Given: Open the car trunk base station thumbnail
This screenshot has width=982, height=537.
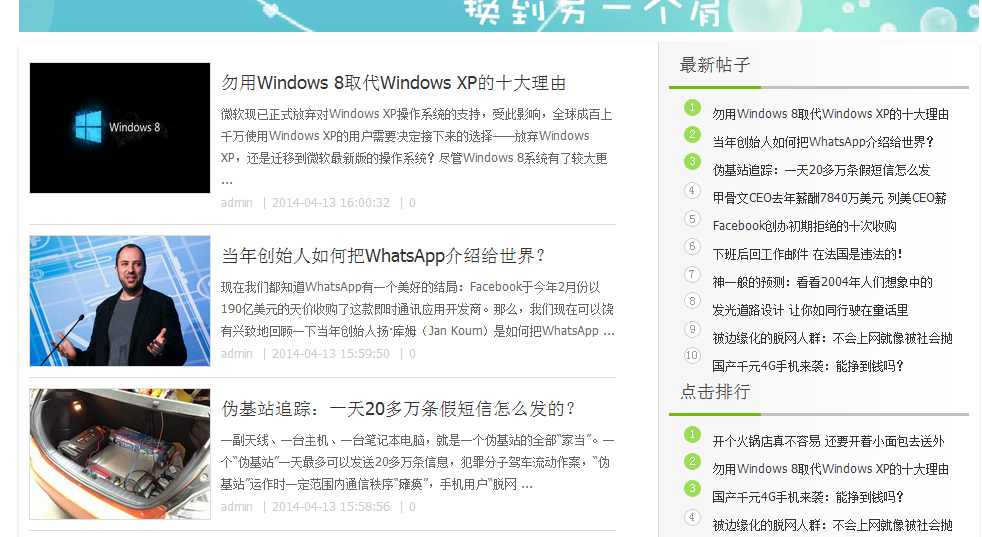Looking at the screenshot, I should 120,454.
